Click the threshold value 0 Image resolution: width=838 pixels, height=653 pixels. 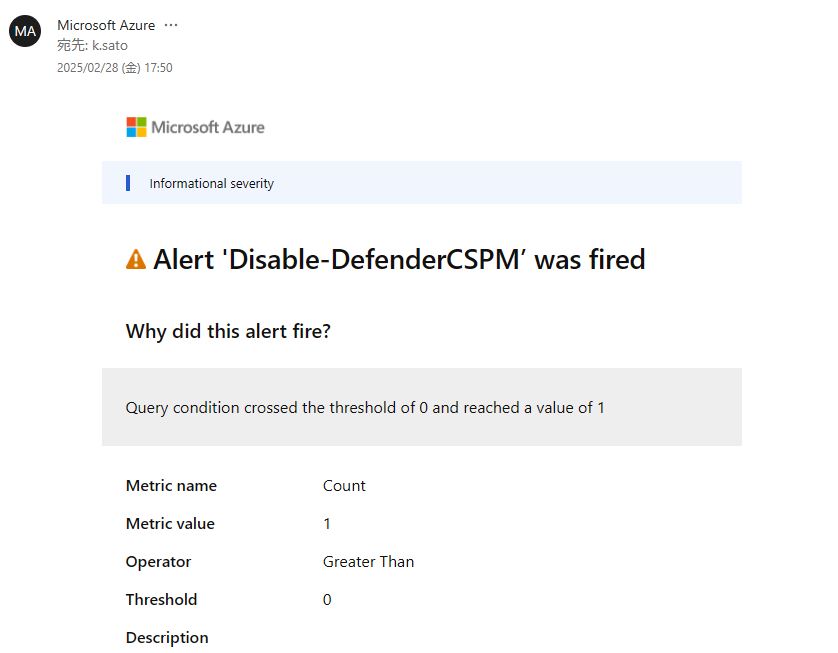[x=327, y=600]
